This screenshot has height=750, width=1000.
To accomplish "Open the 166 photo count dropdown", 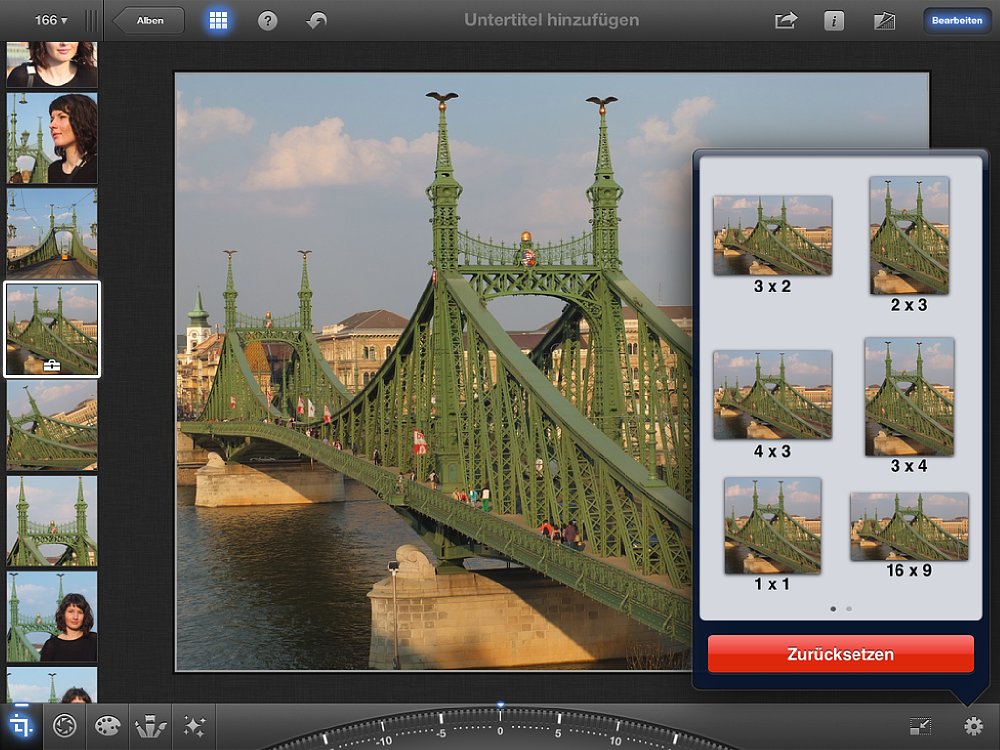I will [50, 20].
